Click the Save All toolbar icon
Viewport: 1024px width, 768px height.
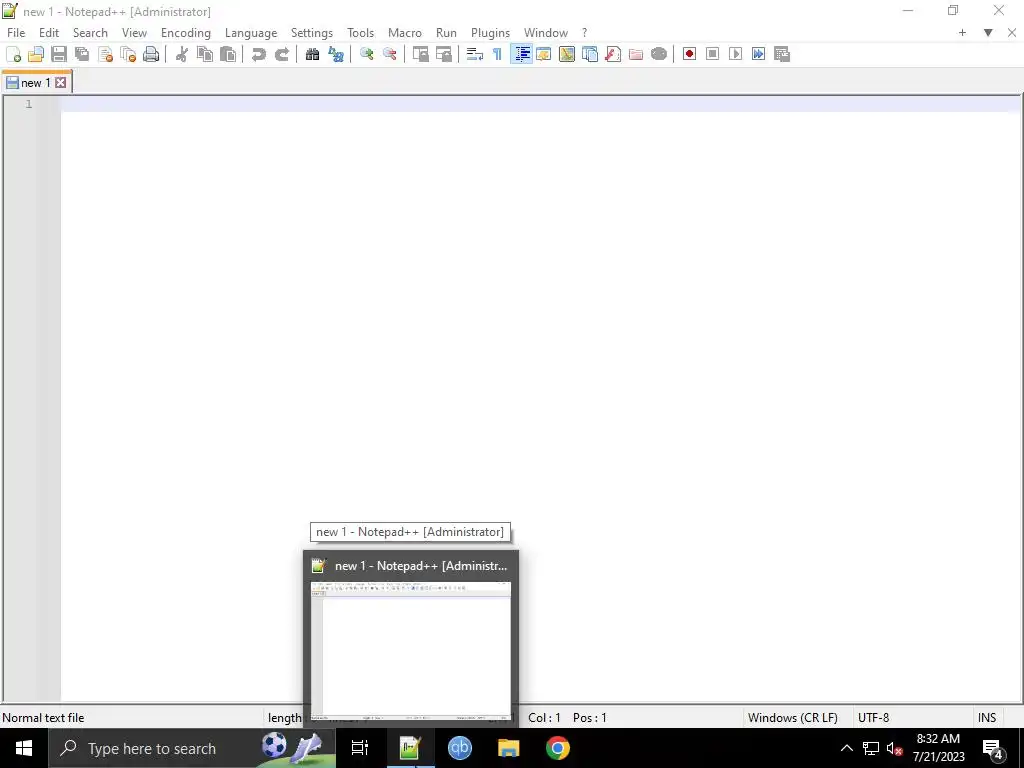[82, 54]
